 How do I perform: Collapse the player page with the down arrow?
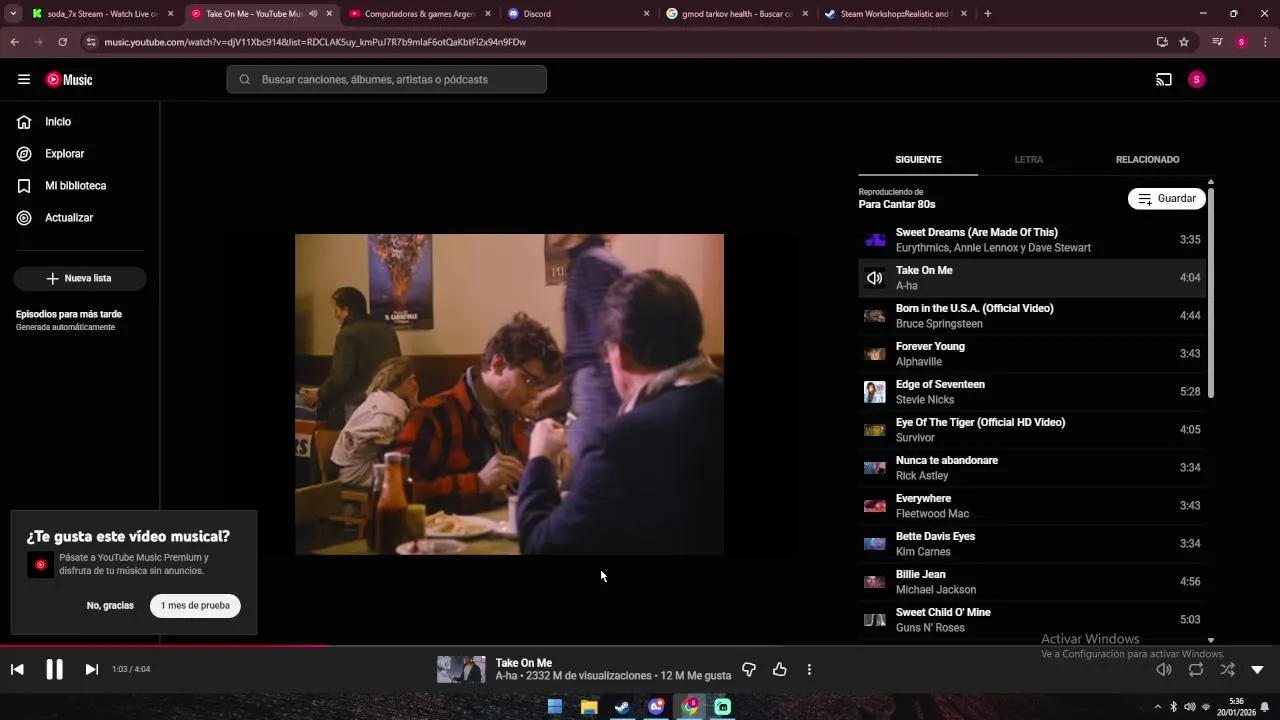point(1258,670)
